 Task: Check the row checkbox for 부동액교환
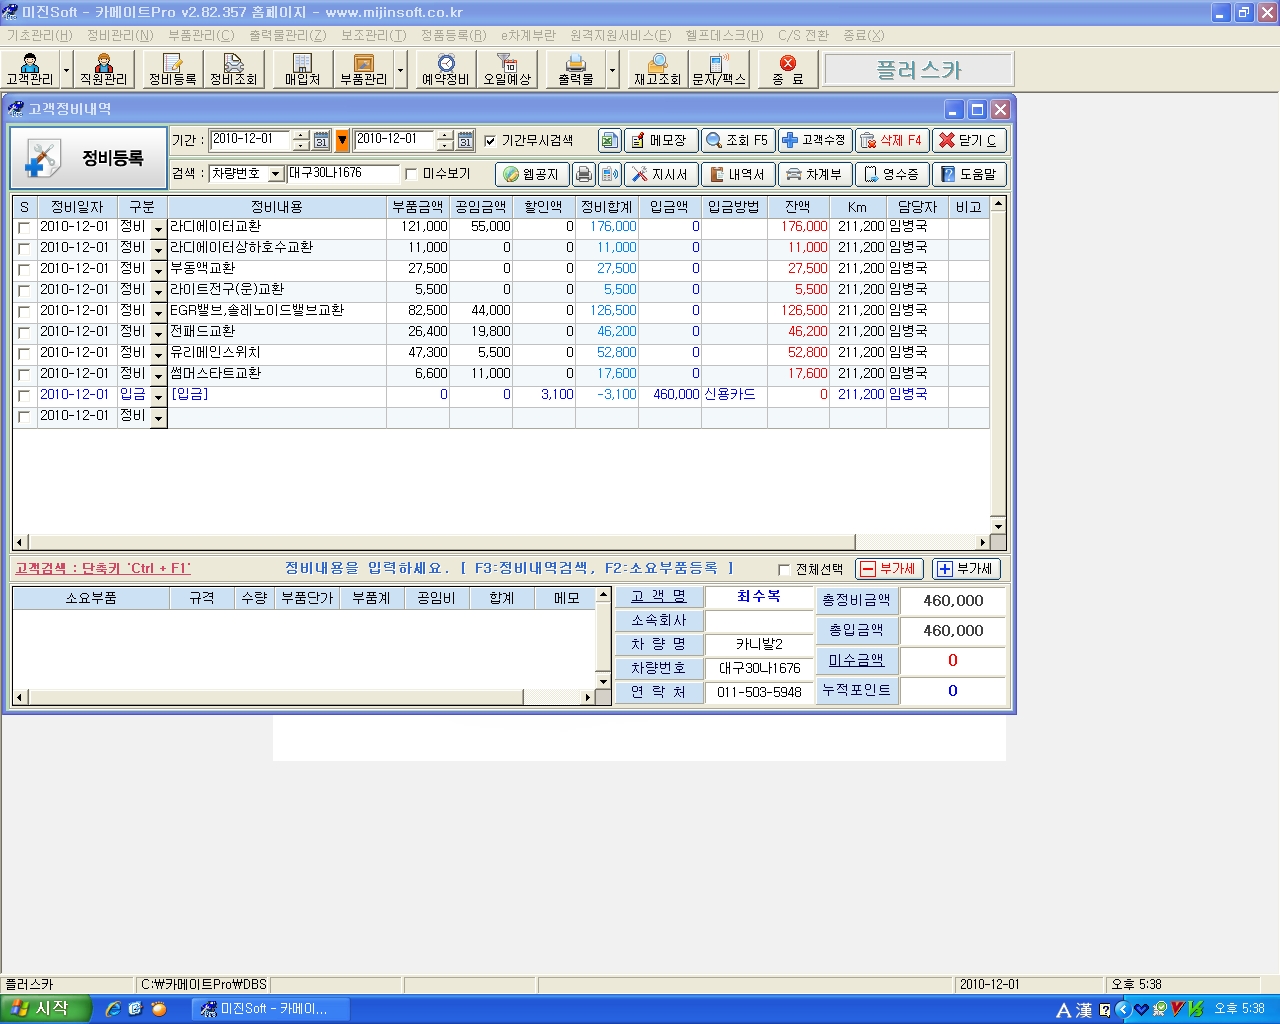(24, 270)
